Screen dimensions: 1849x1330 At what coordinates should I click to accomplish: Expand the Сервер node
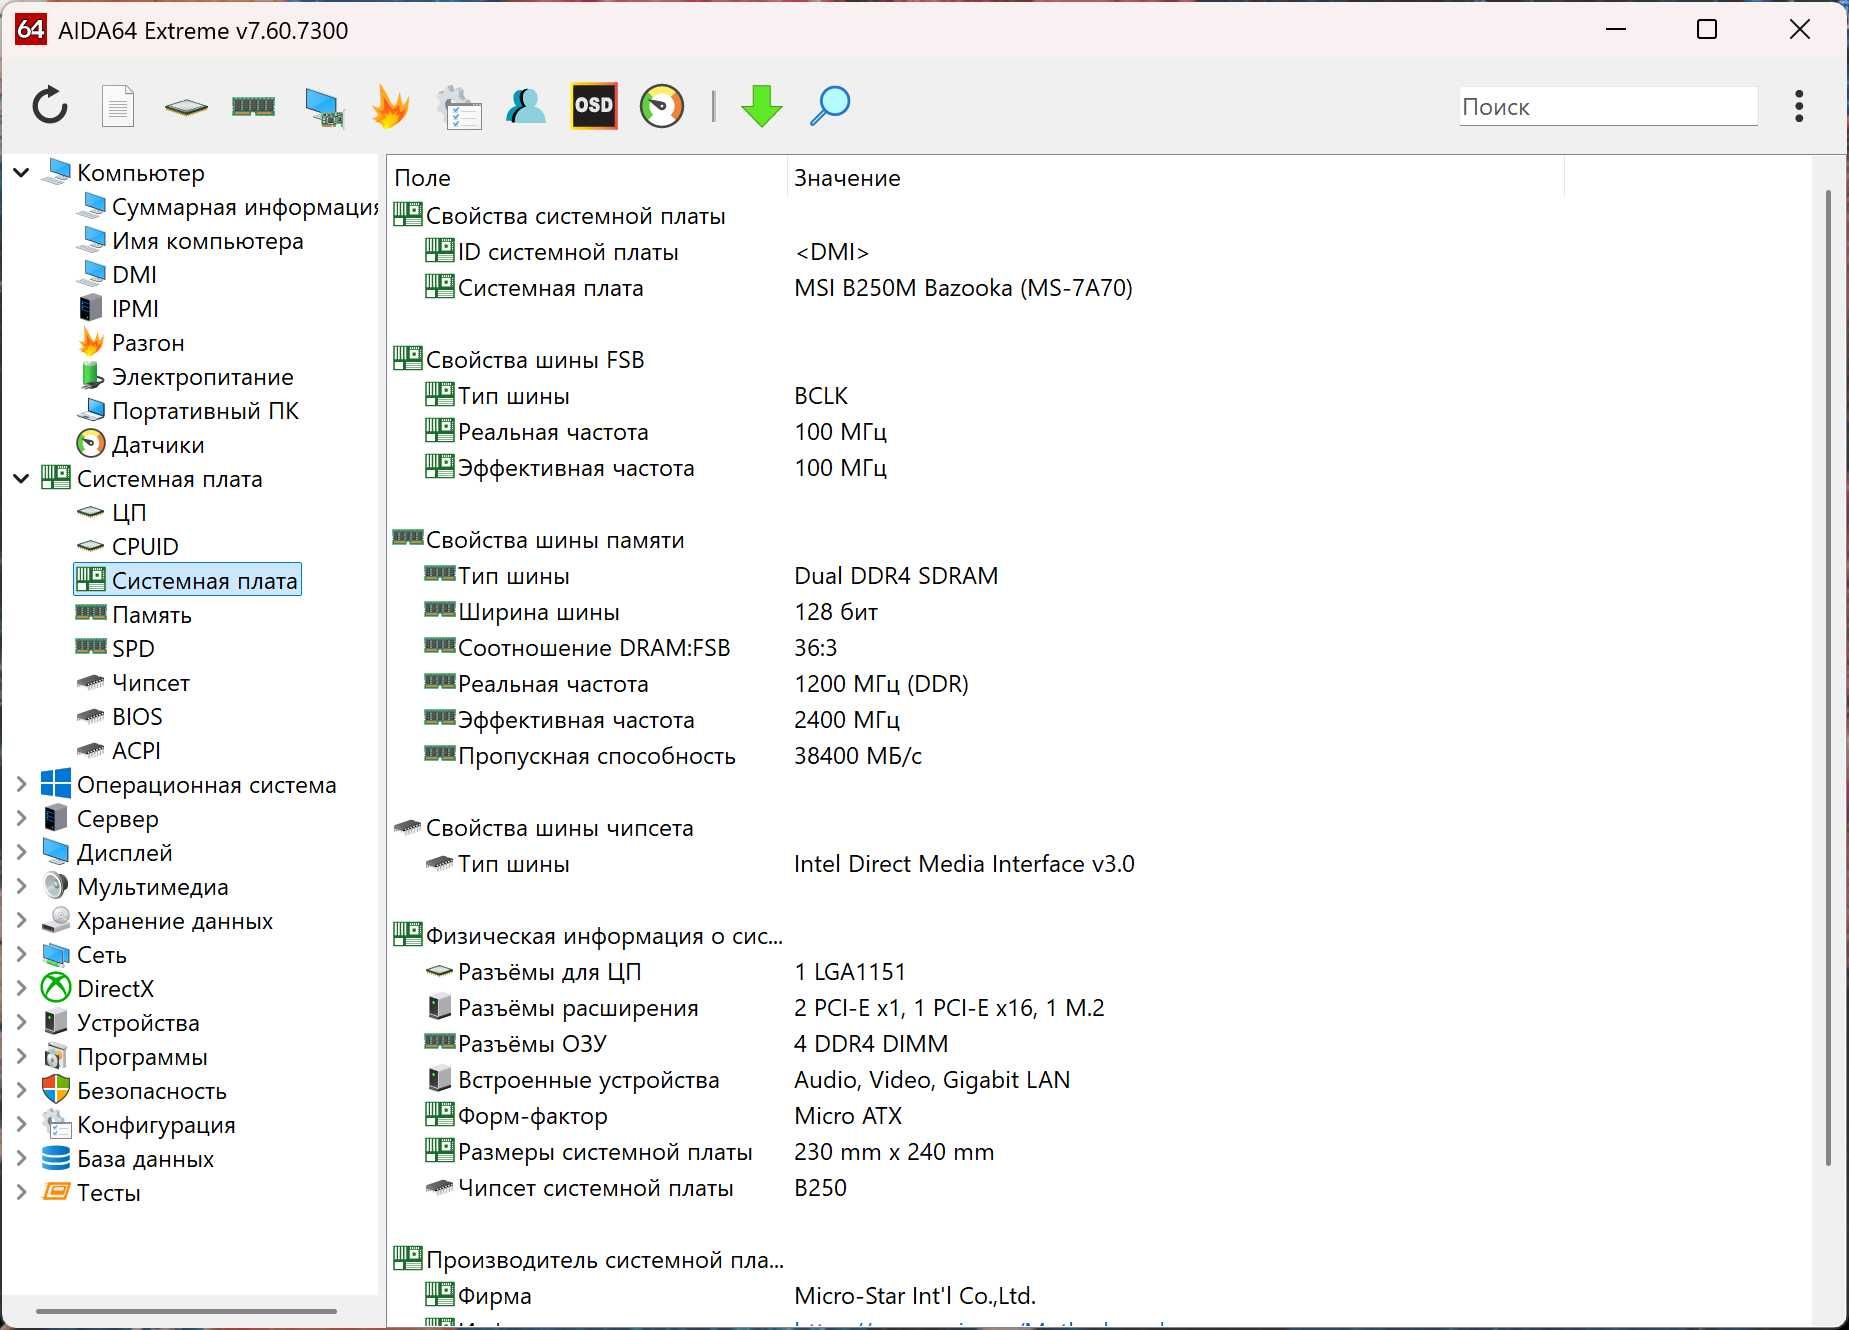21,819
